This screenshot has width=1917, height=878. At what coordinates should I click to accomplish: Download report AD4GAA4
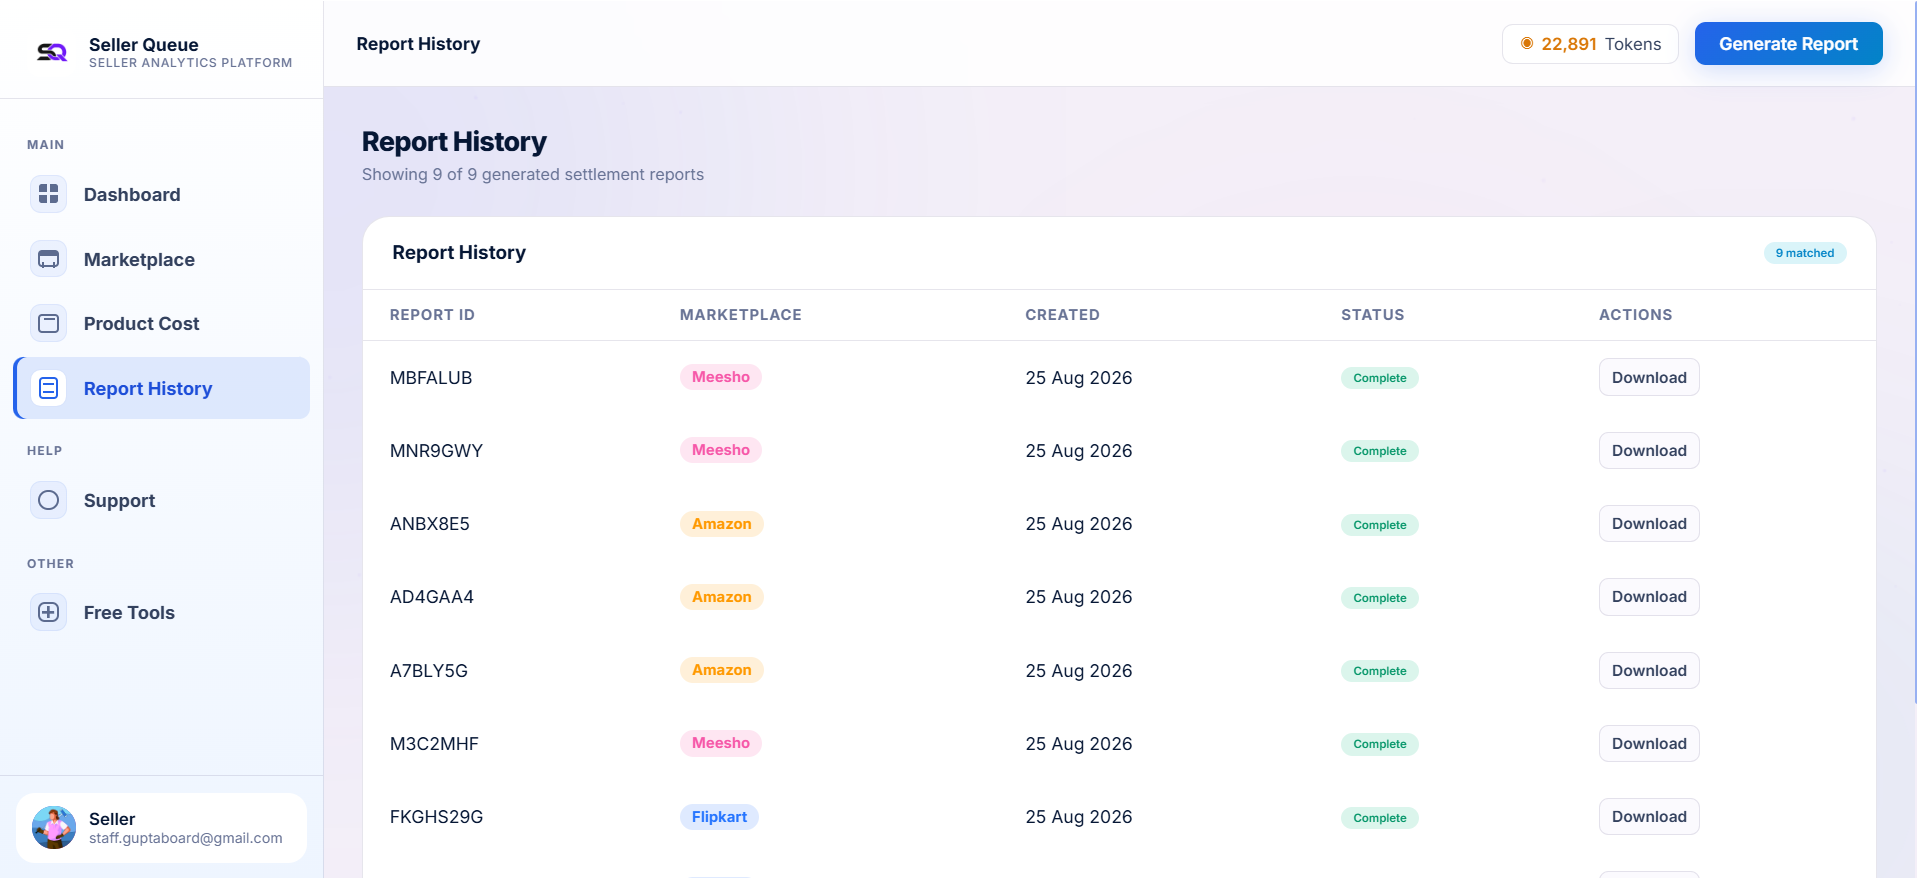click(1649, 596)
